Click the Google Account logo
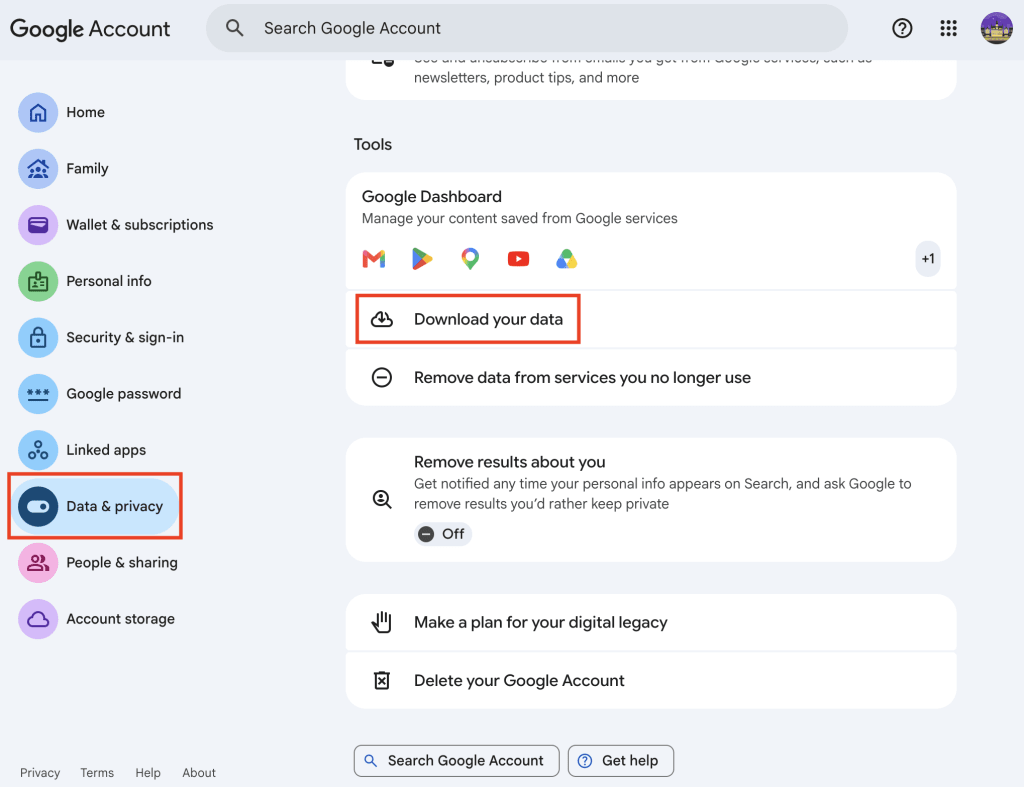Viewport: 1024px width, 787px height. (x=90, y=29)
